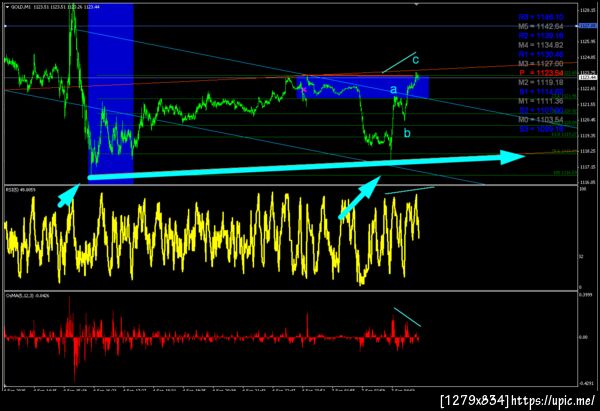Viewport: 600px width, 411px height.
Task: Click the 100 level on RSI scale
Action: coord(582,189)
